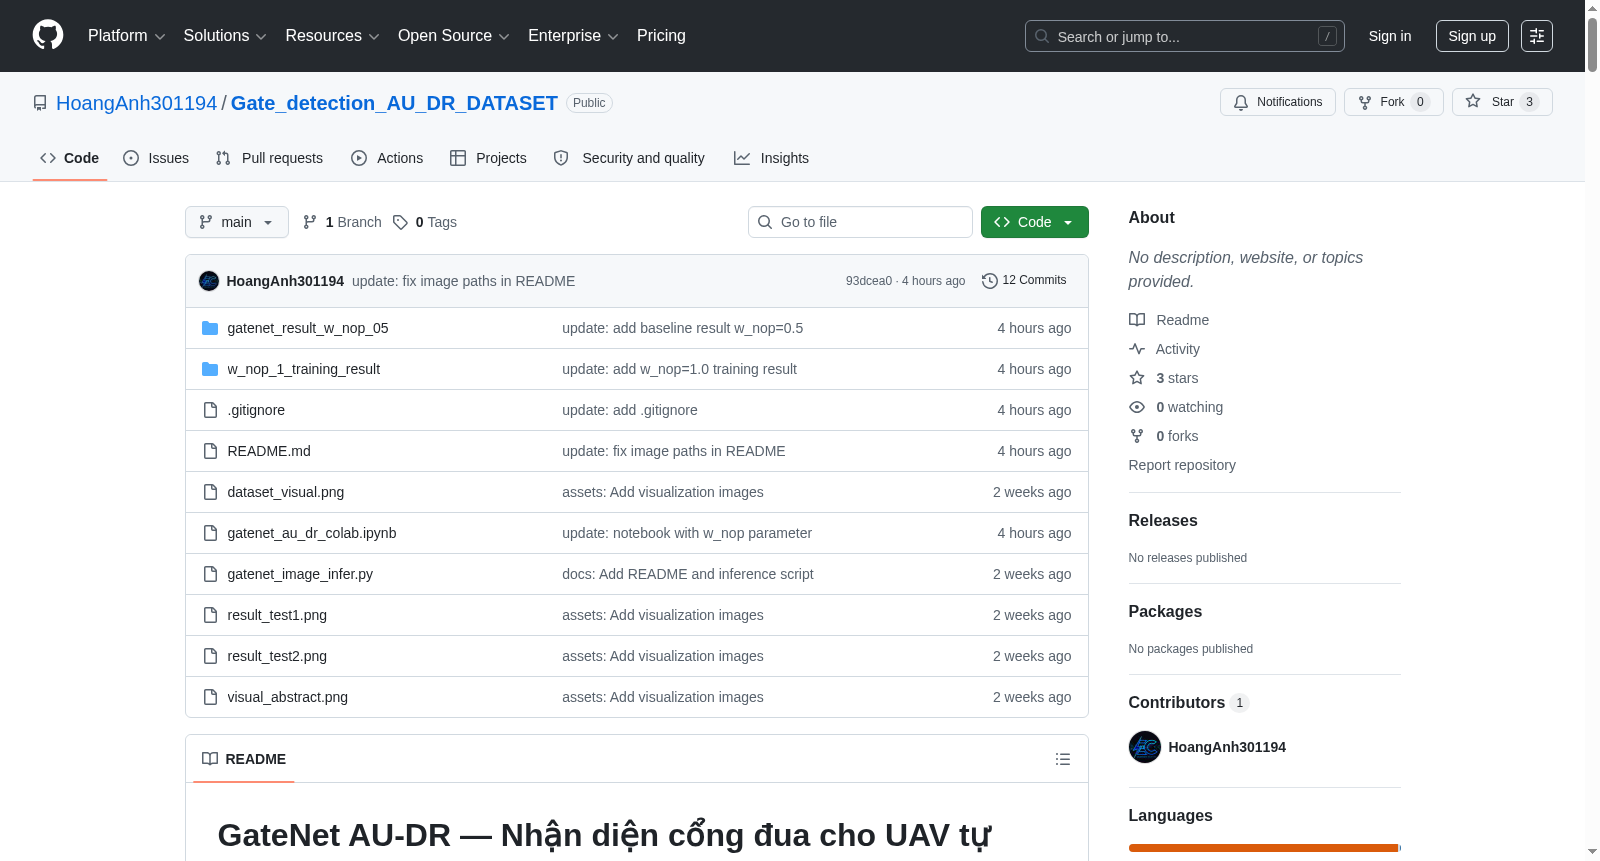Open the result_test1.png file
The width and height of the screenshot is (1600, 861).
pos(277,615)
